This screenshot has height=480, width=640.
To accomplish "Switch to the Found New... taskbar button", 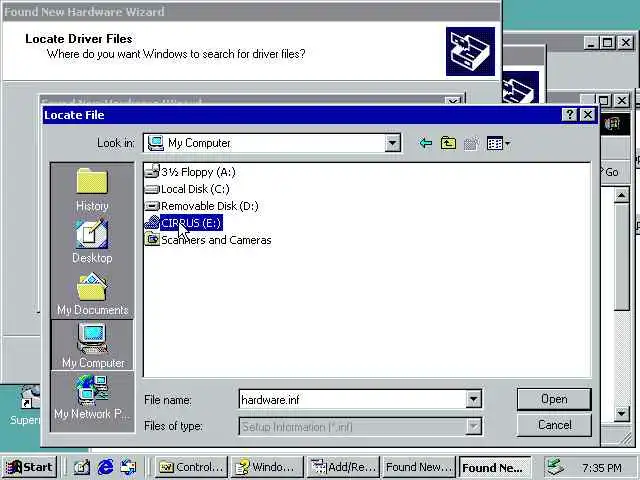I will (x=419, y=467).
